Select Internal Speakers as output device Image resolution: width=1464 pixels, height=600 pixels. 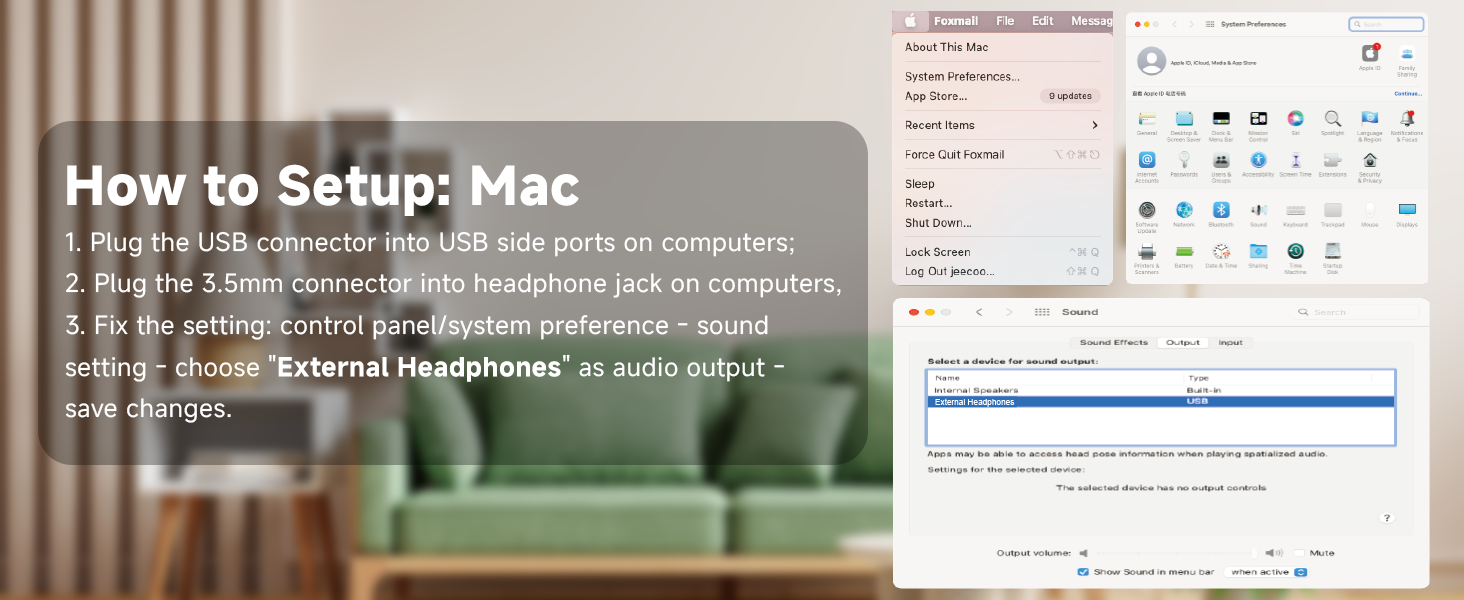tap(977, 389)
